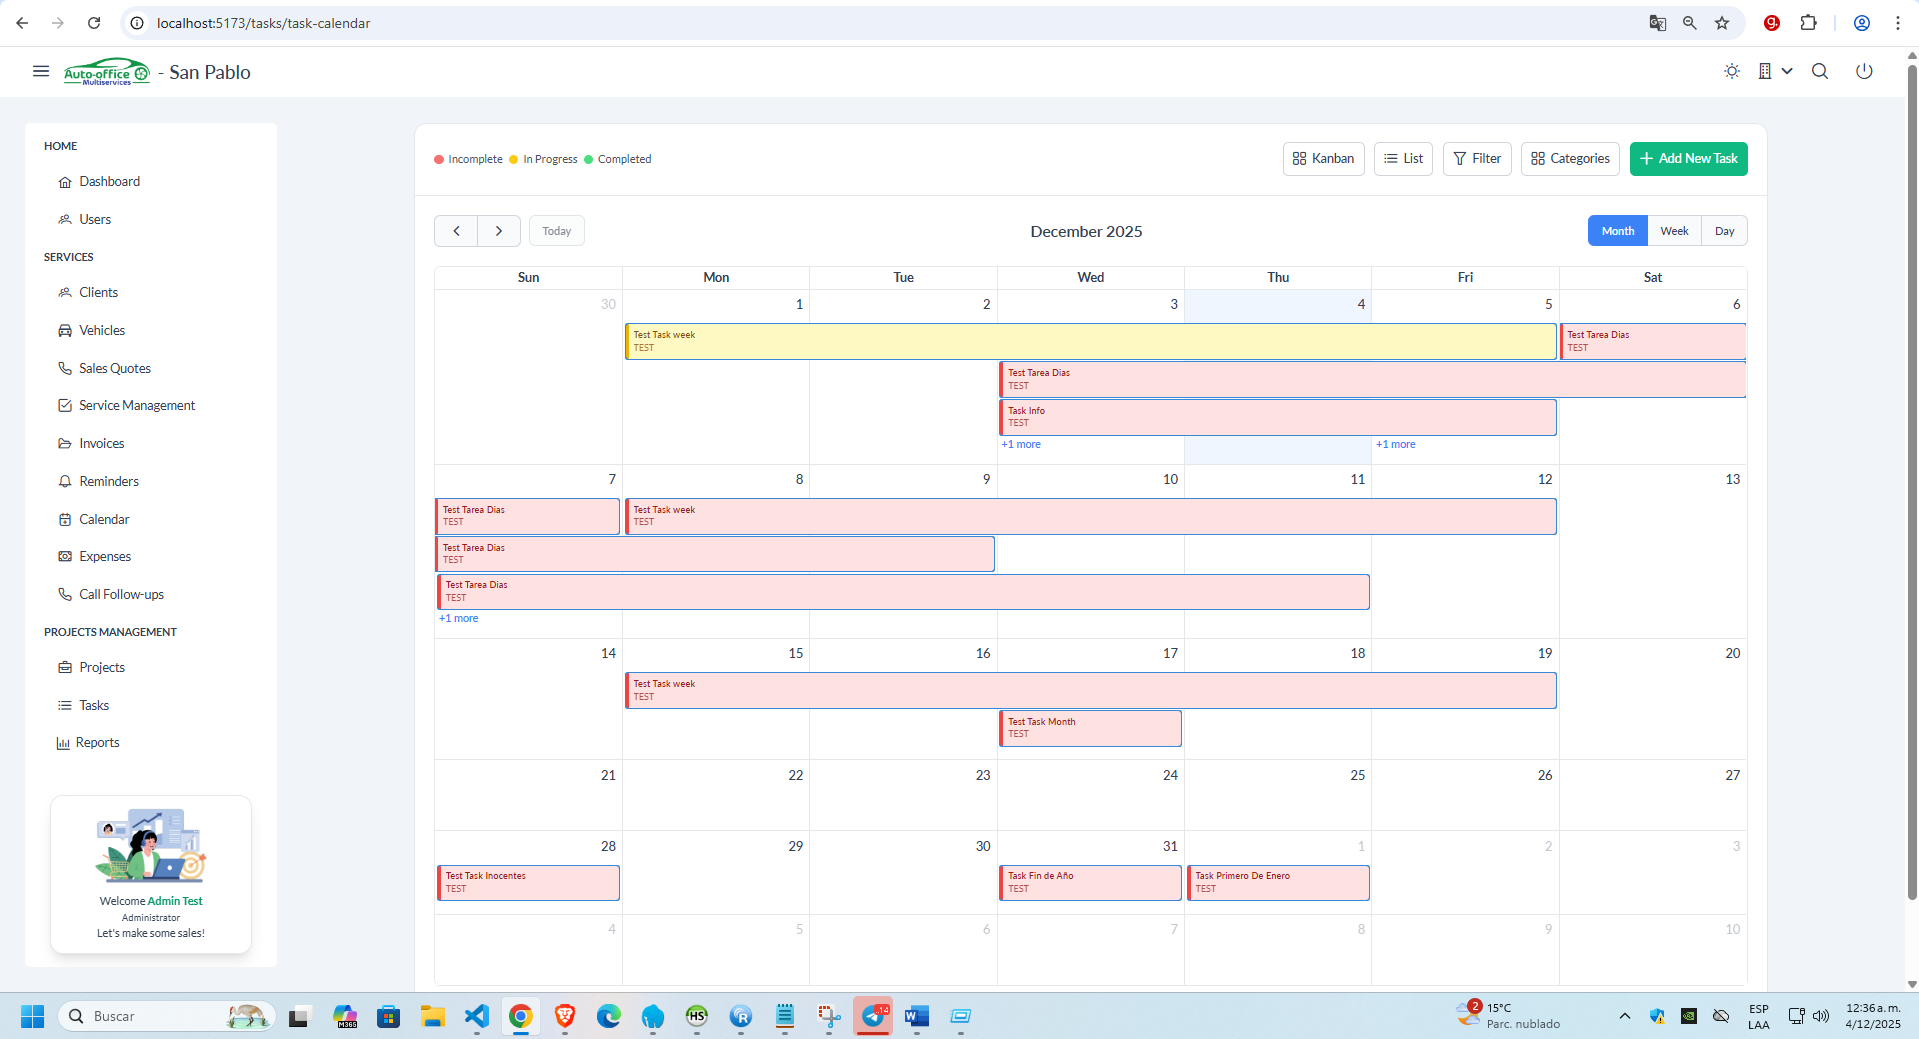Toggle light/dark theme sun icon
Screen dimensions: 1919x1039
(1732, 71)
